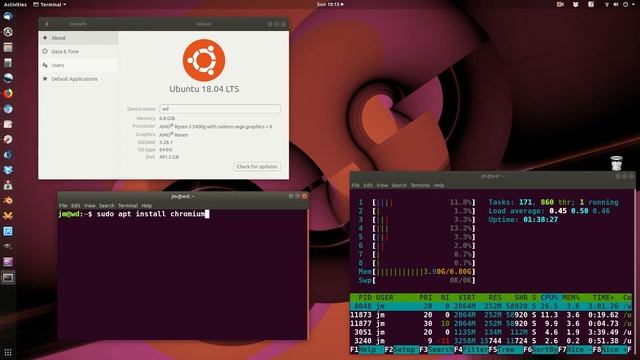Select About in the Details sidebar
This screenshot has width=640, height=360.
click(78, 38)
